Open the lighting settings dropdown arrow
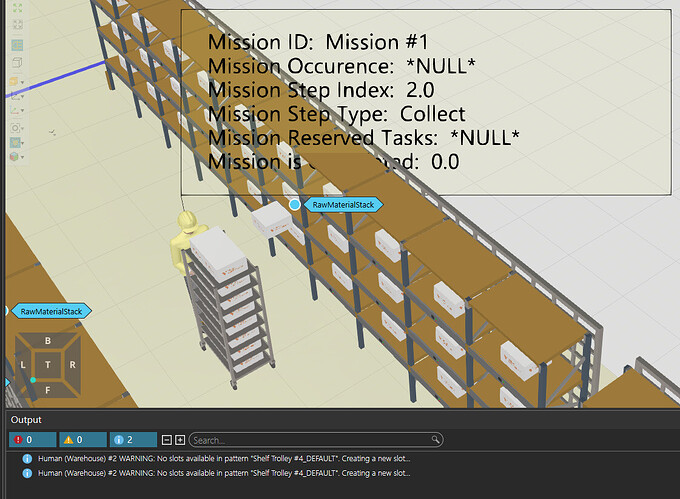Viewport: 680px width, 499px height. pyautogui.click(x=22, y=143)
